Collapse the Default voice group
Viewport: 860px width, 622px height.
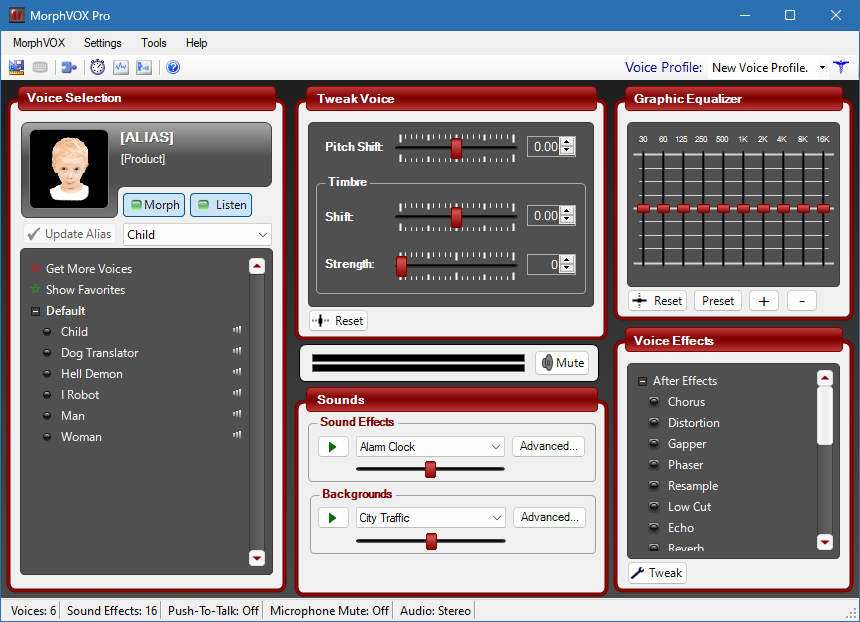pyautogui.click(x=35, y=311)
